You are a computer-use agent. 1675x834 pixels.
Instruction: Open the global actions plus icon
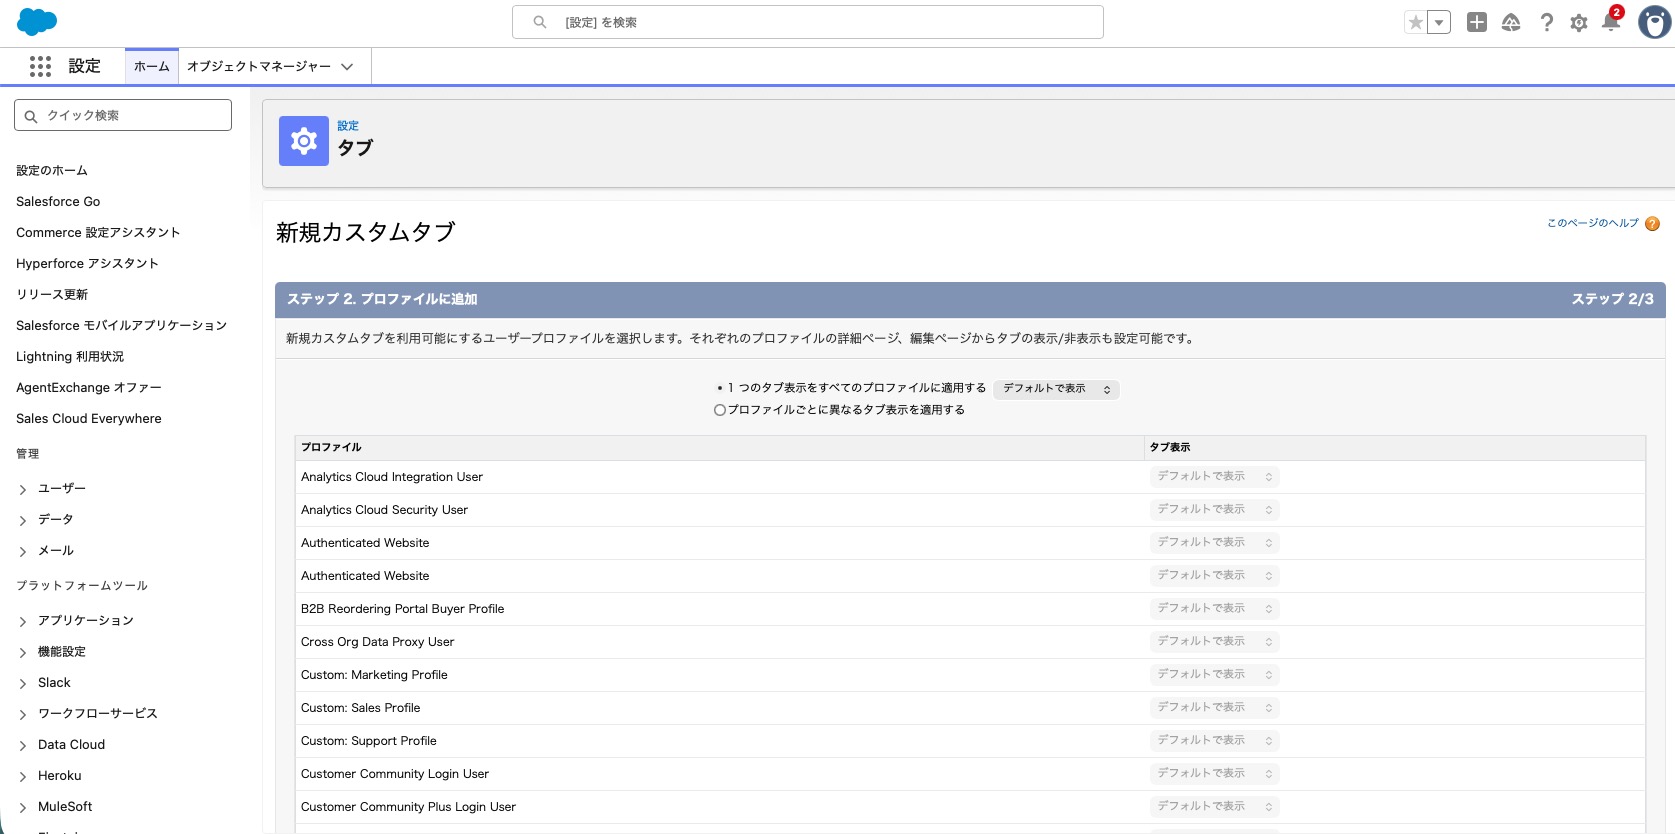click(x=1477, y=22)
